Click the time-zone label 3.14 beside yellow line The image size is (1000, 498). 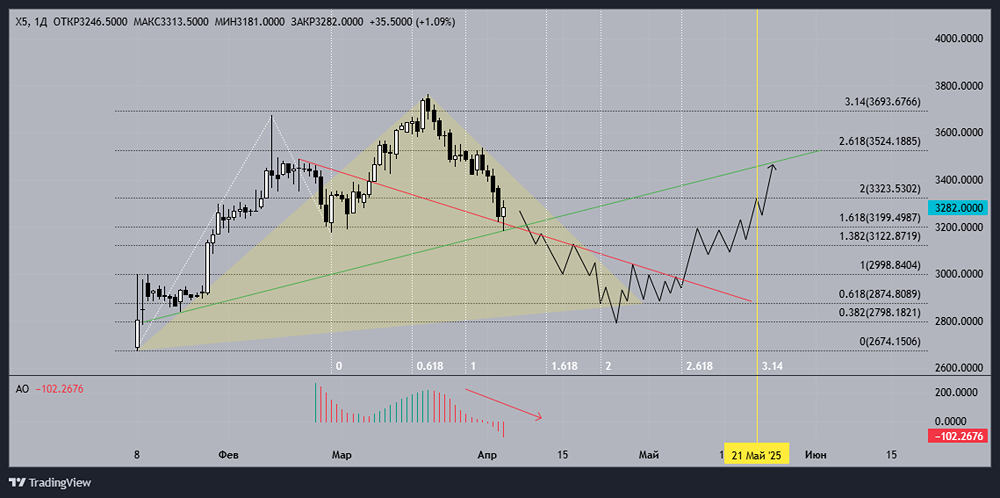point(772,366)
